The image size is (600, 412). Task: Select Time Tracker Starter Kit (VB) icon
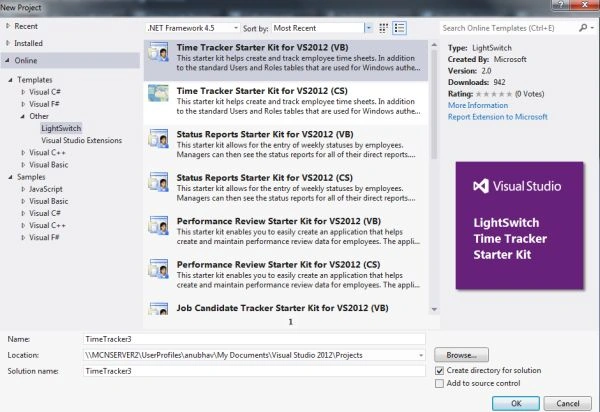pyautogui.click(x=158, y=52)
